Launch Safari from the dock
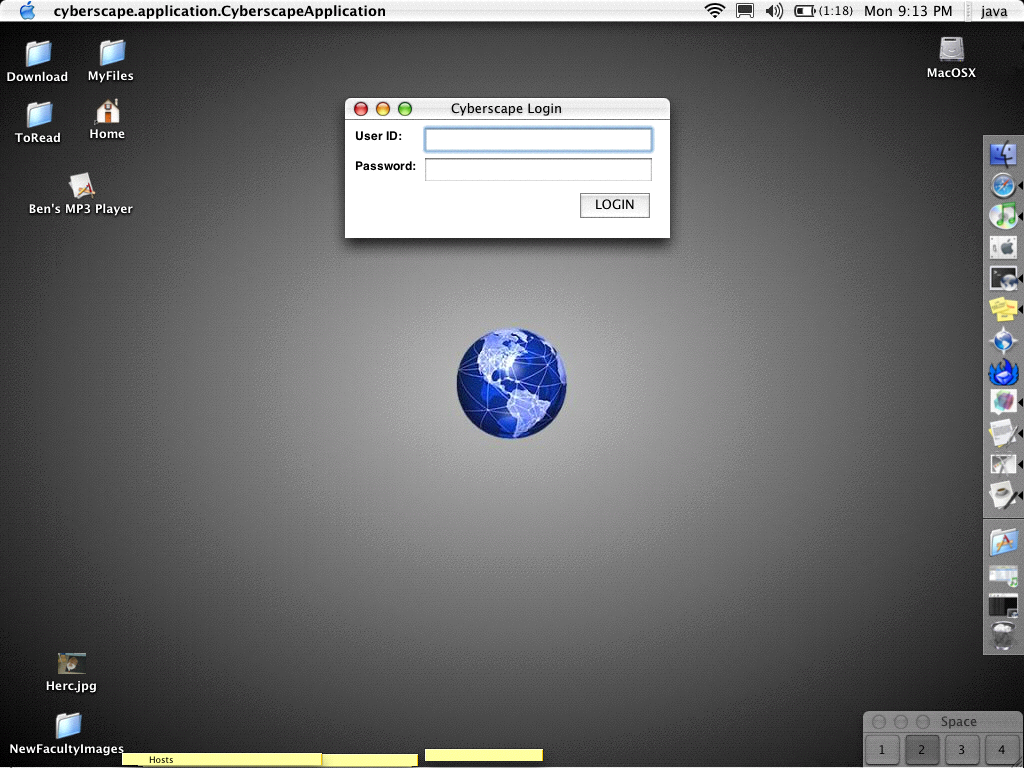This screenshot has width=1024, height=768. [x=1003, y=185]
